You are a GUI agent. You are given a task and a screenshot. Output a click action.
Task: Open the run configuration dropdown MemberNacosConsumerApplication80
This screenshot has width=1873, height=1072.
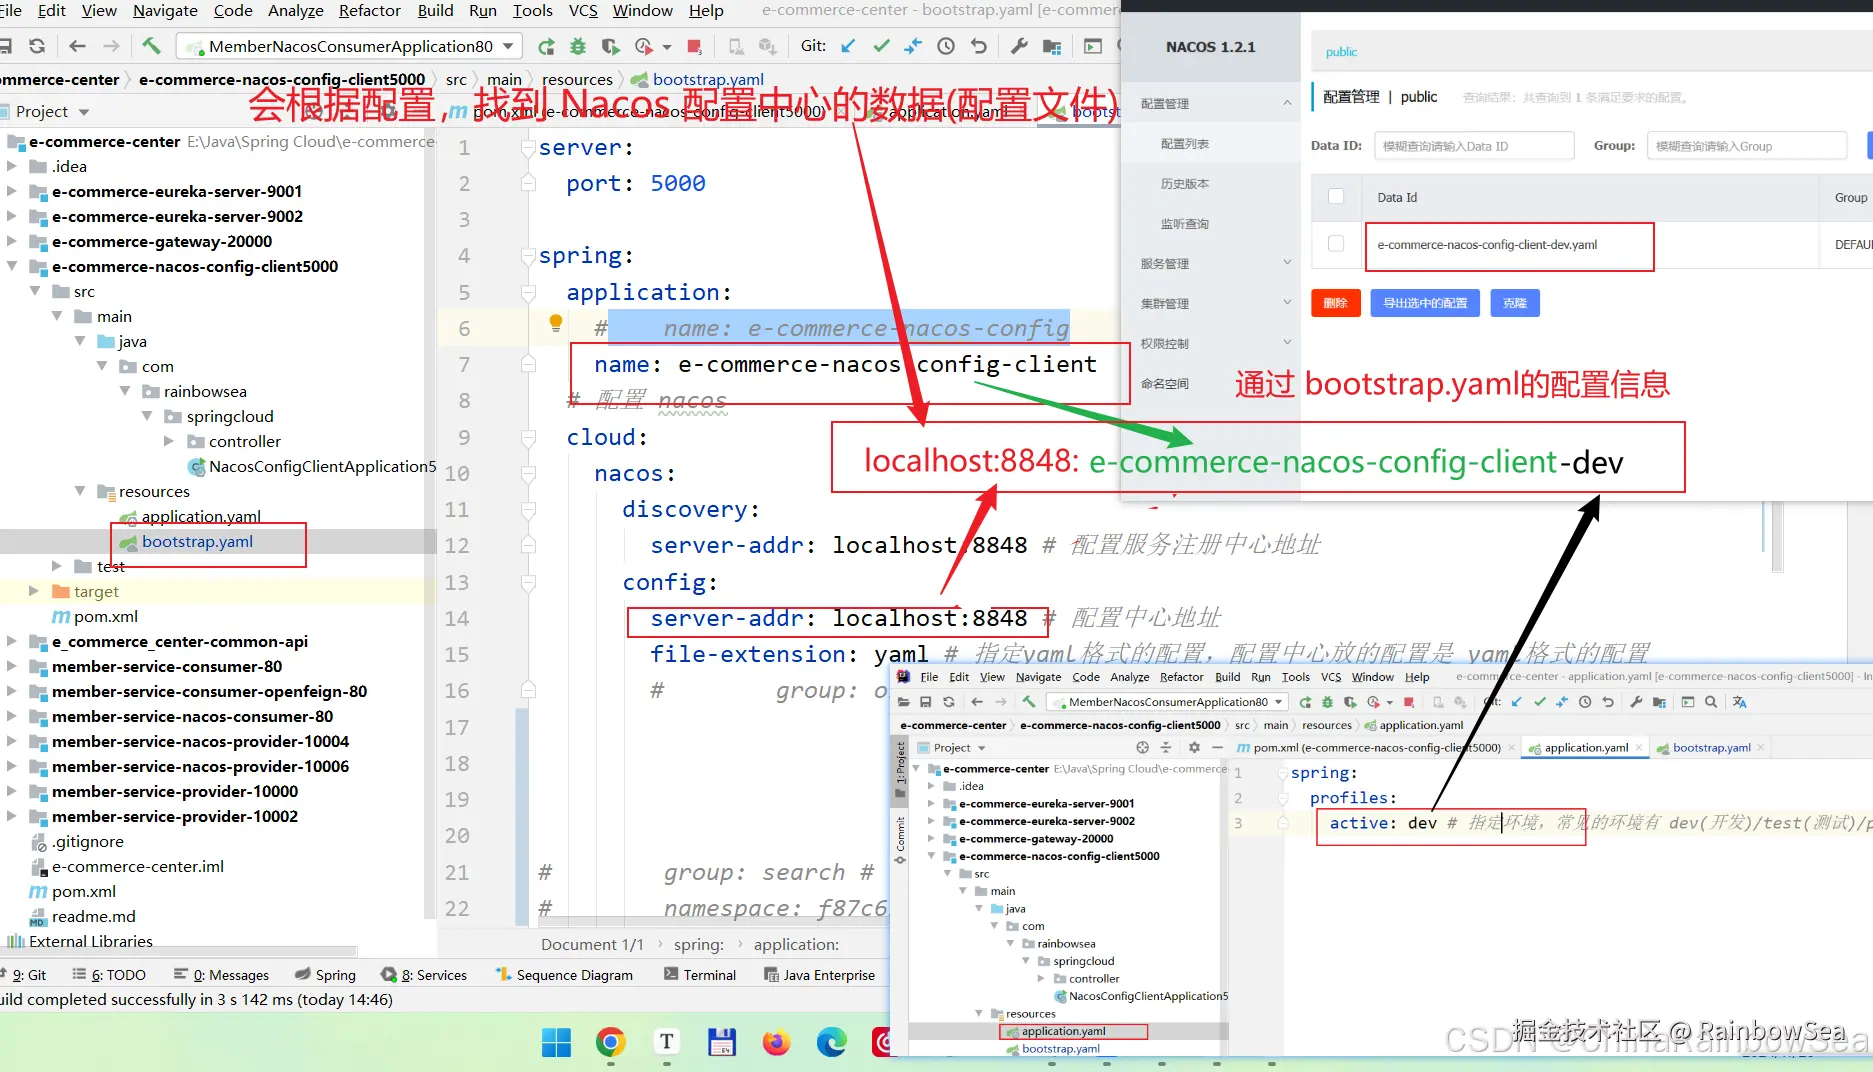350,46
